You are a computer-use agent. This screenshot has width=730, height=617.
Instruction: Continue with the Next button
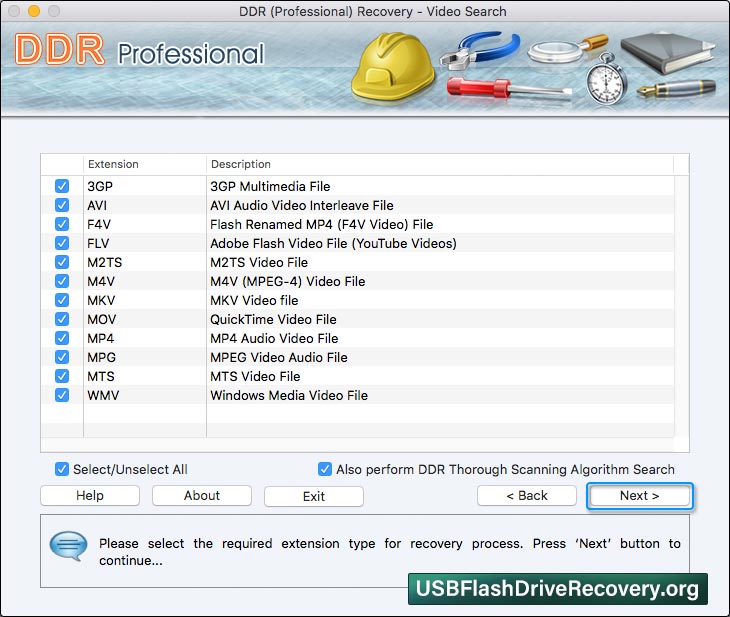[640, 496]
